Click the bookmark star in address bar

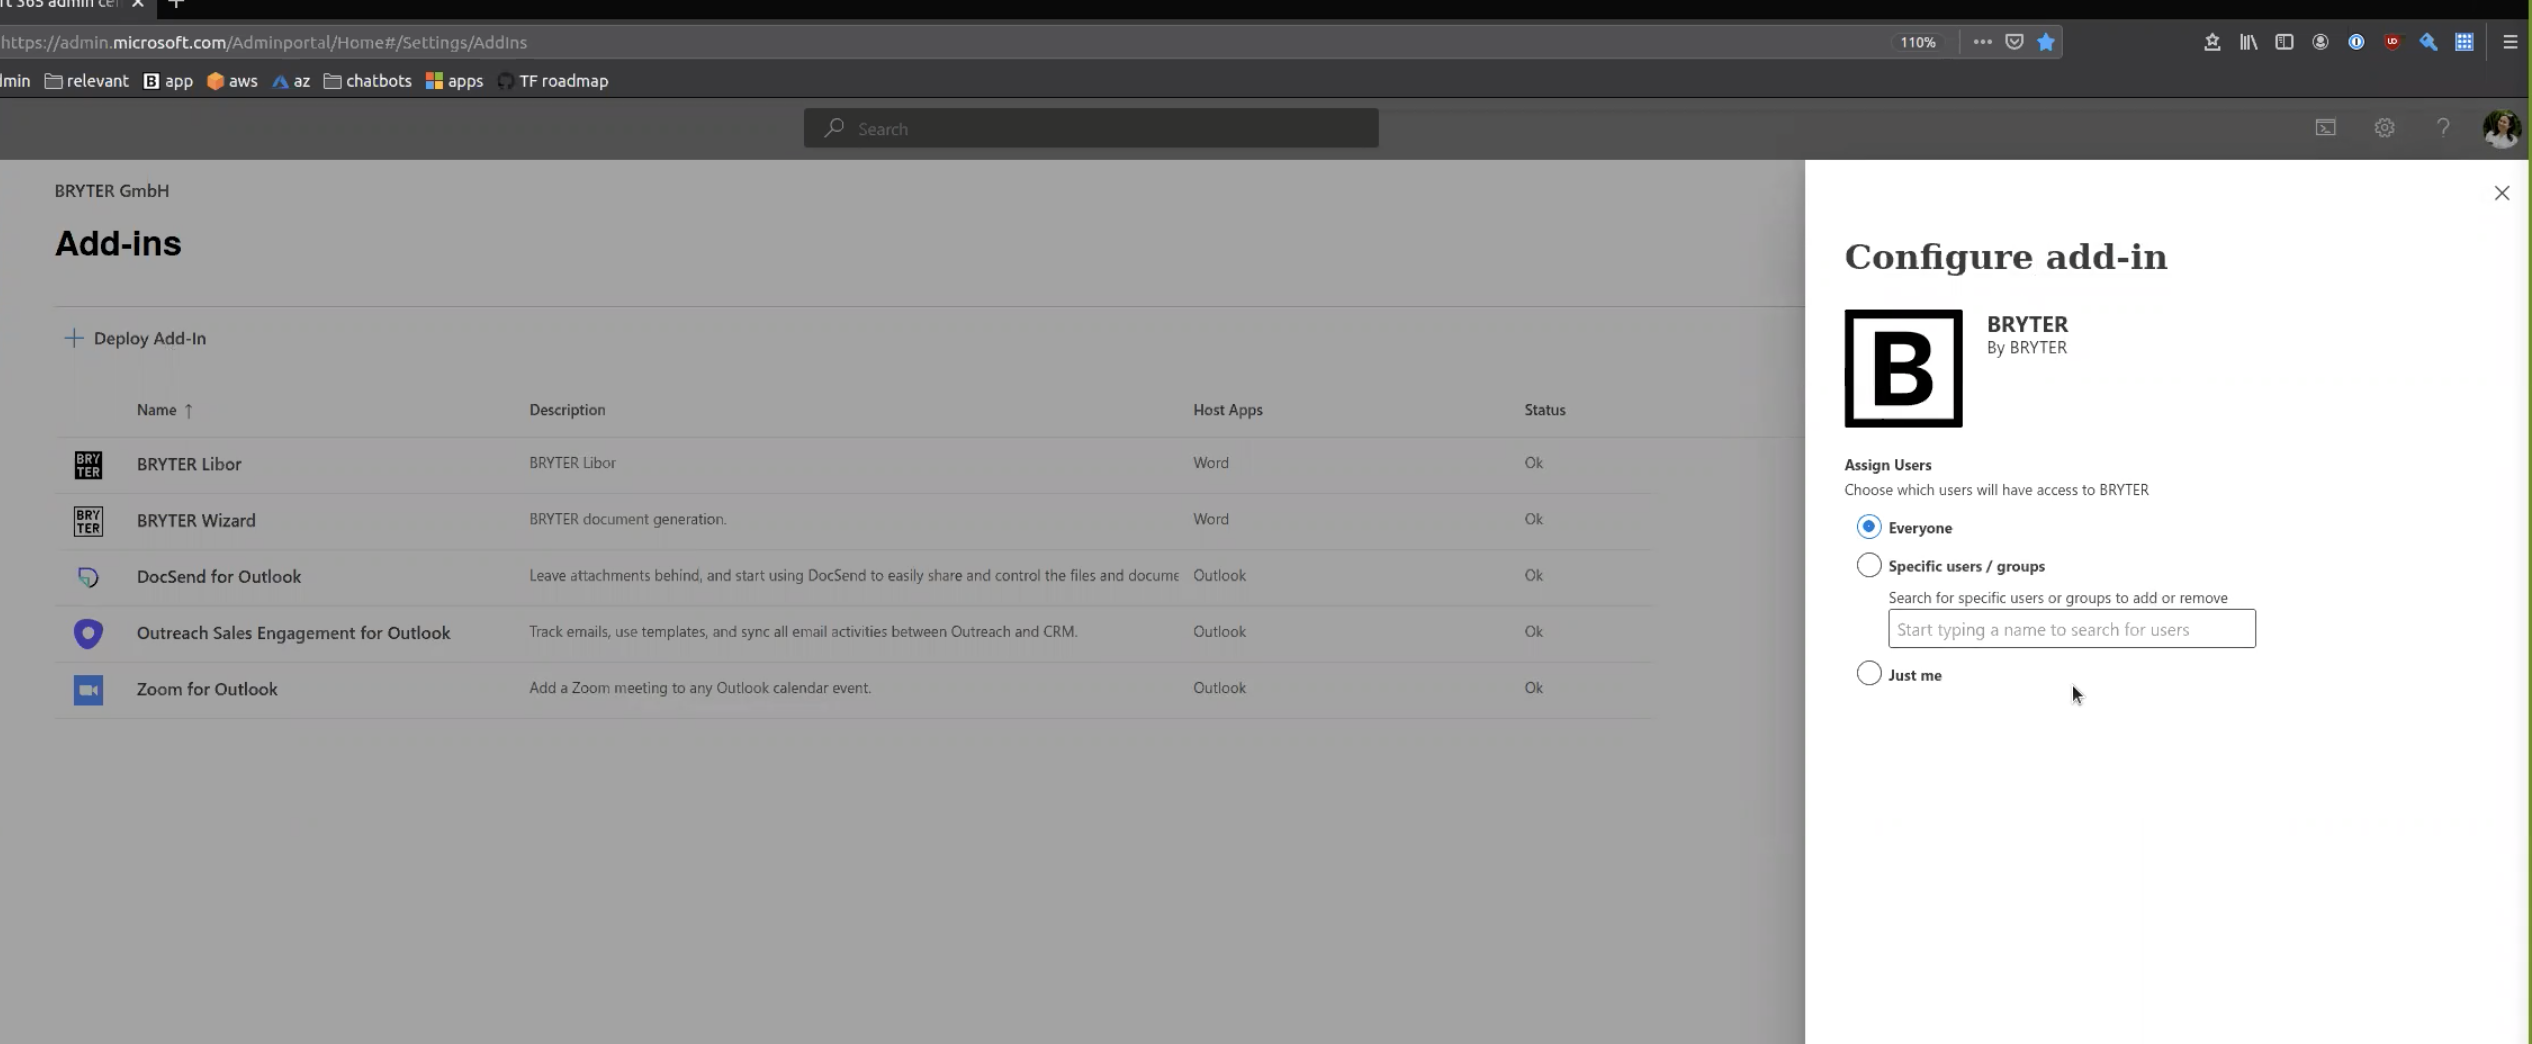pyautogui.click(x=2046, y=42)
